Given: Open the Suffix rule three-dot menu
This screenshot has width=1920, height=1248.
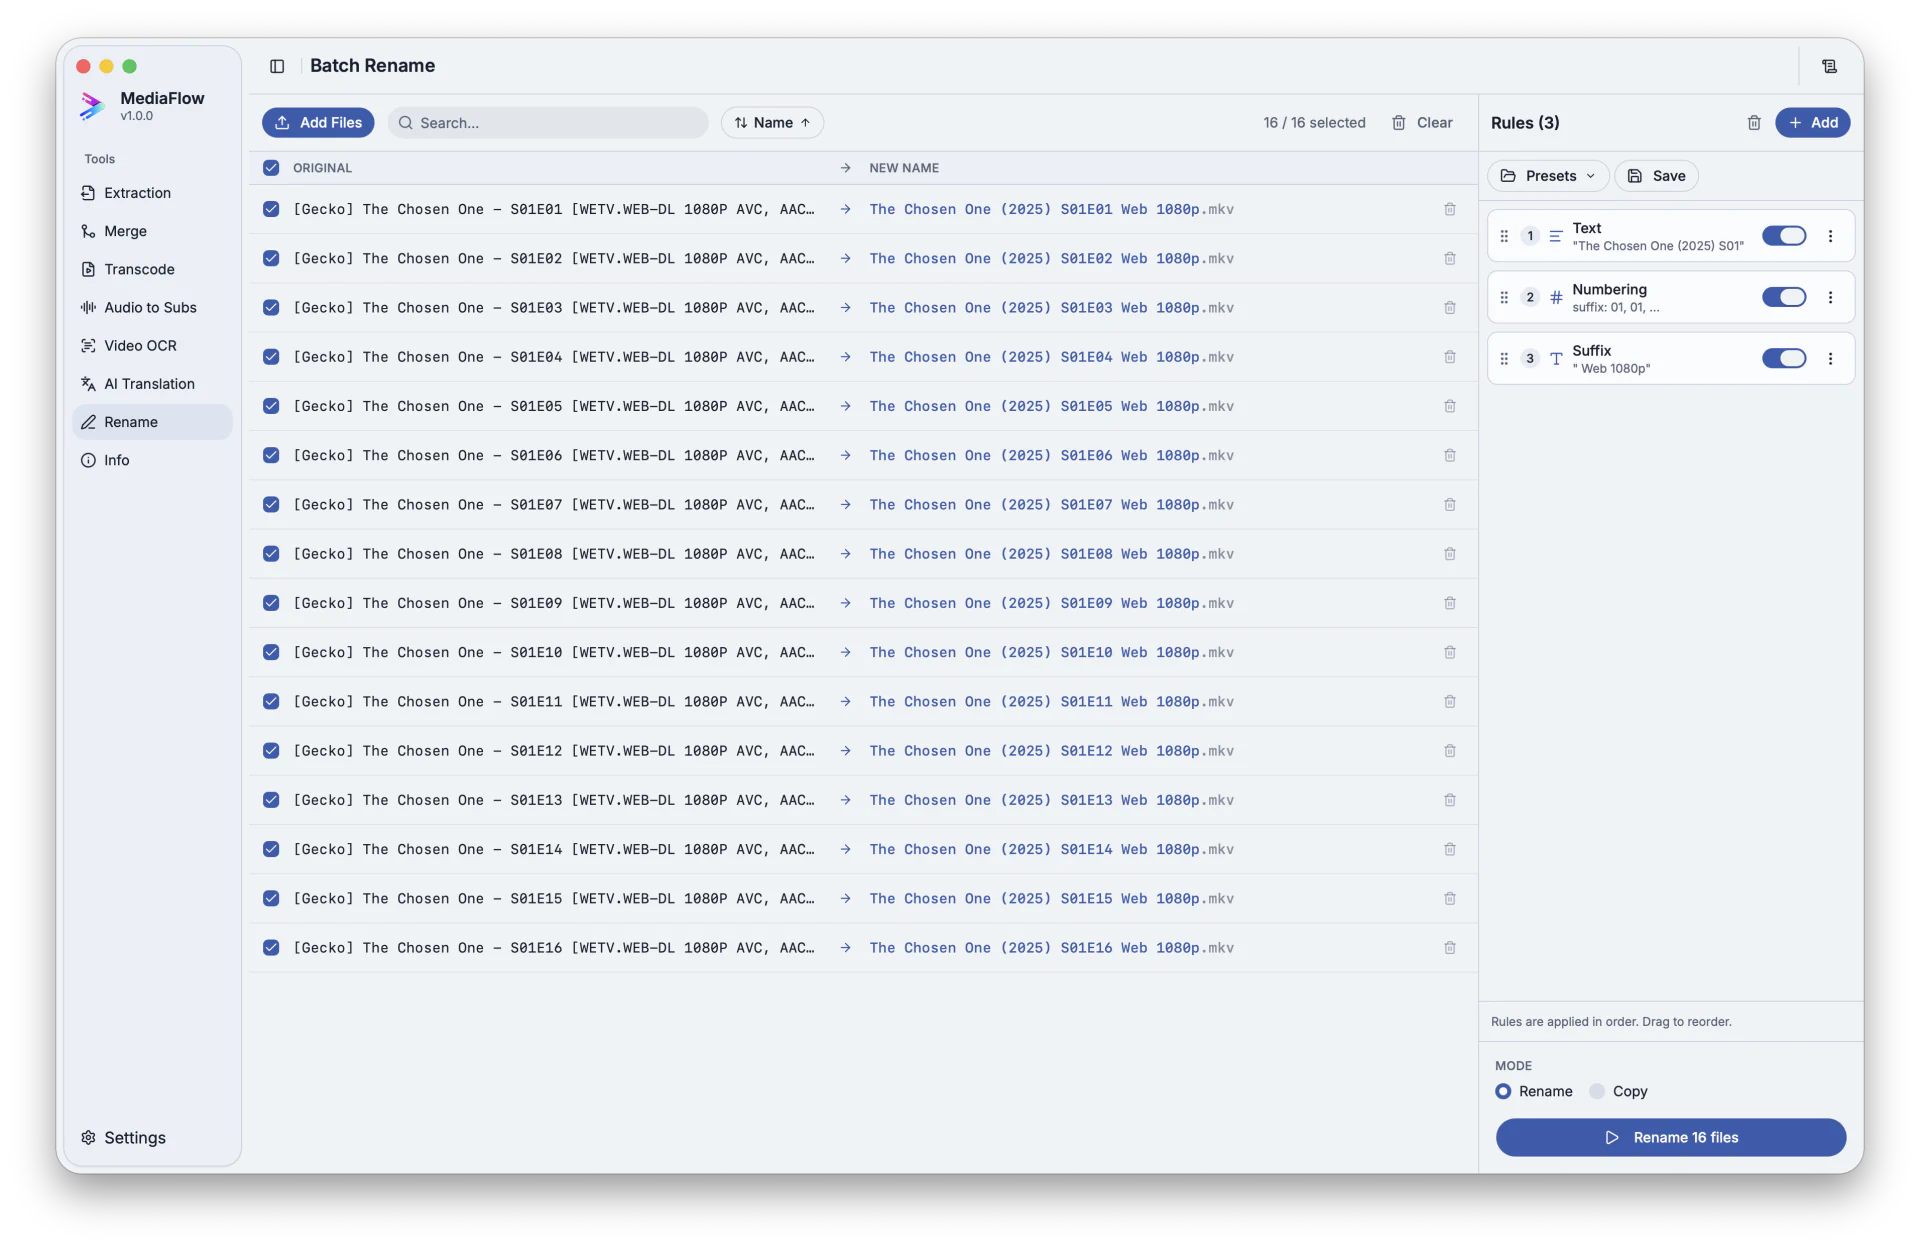Looking at the screenshot, I should pos(1831,358).
